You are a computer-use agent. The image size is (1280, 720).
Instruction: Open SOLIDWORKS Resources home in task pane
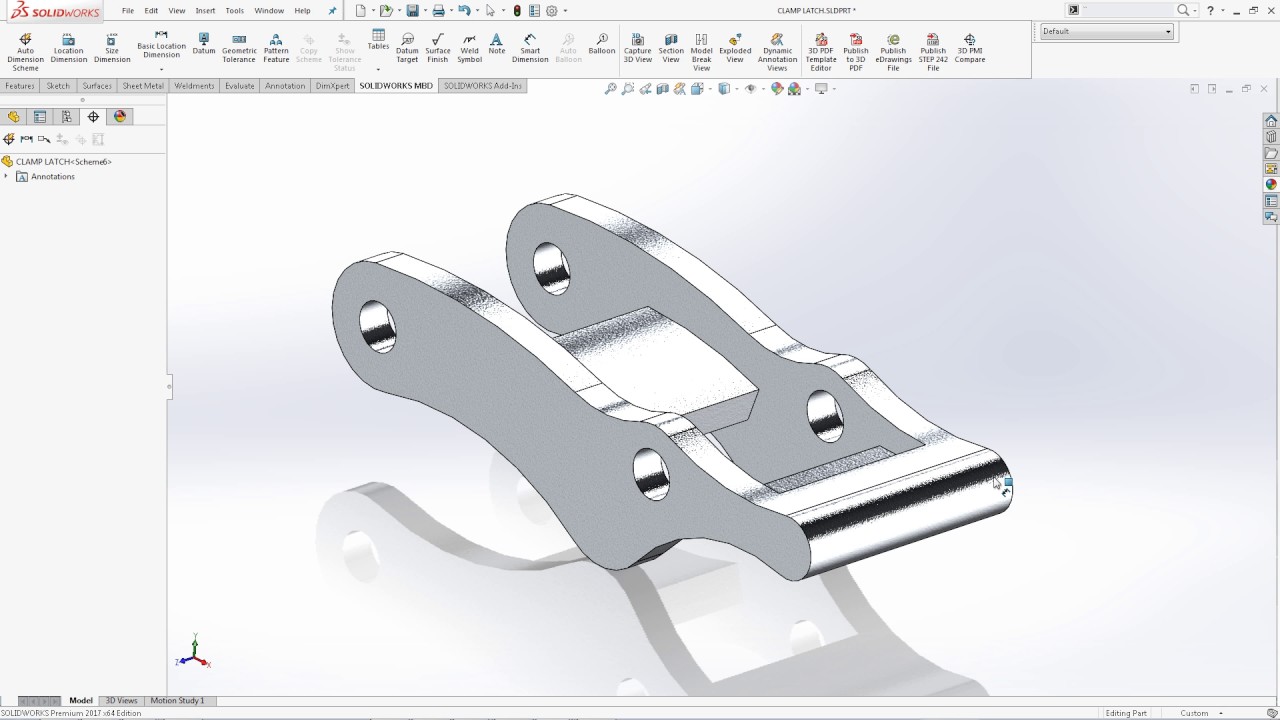point(1271,121)
